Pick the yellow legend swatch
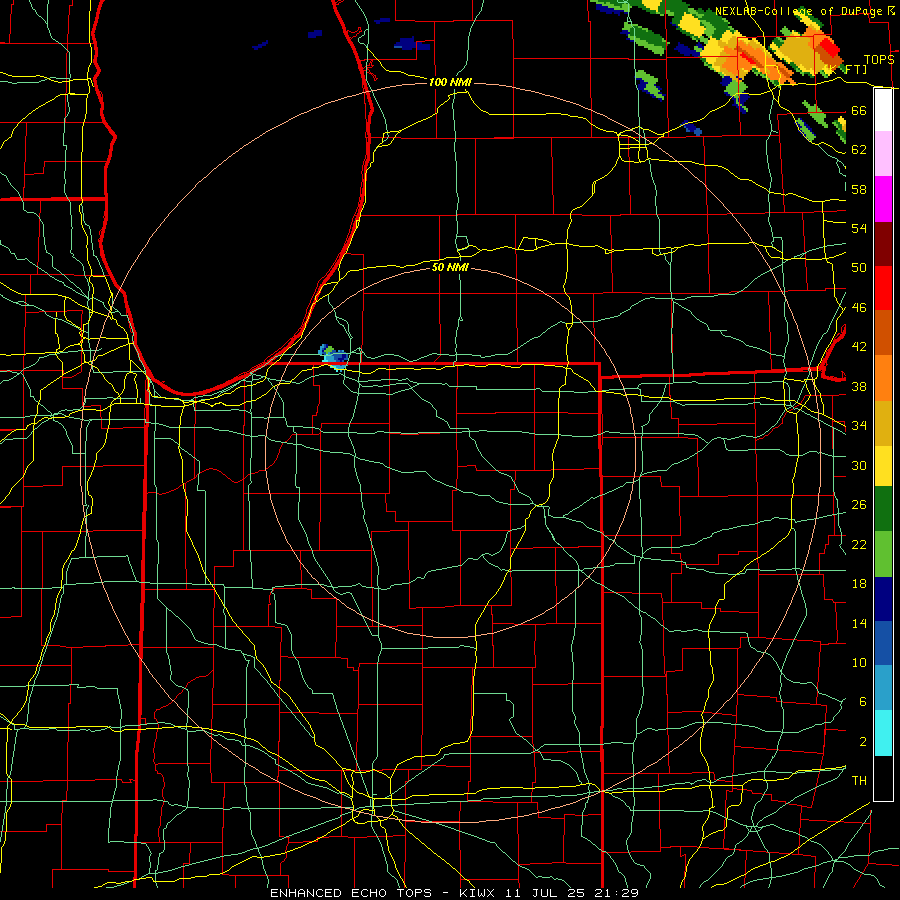 [x=883, y=465]
